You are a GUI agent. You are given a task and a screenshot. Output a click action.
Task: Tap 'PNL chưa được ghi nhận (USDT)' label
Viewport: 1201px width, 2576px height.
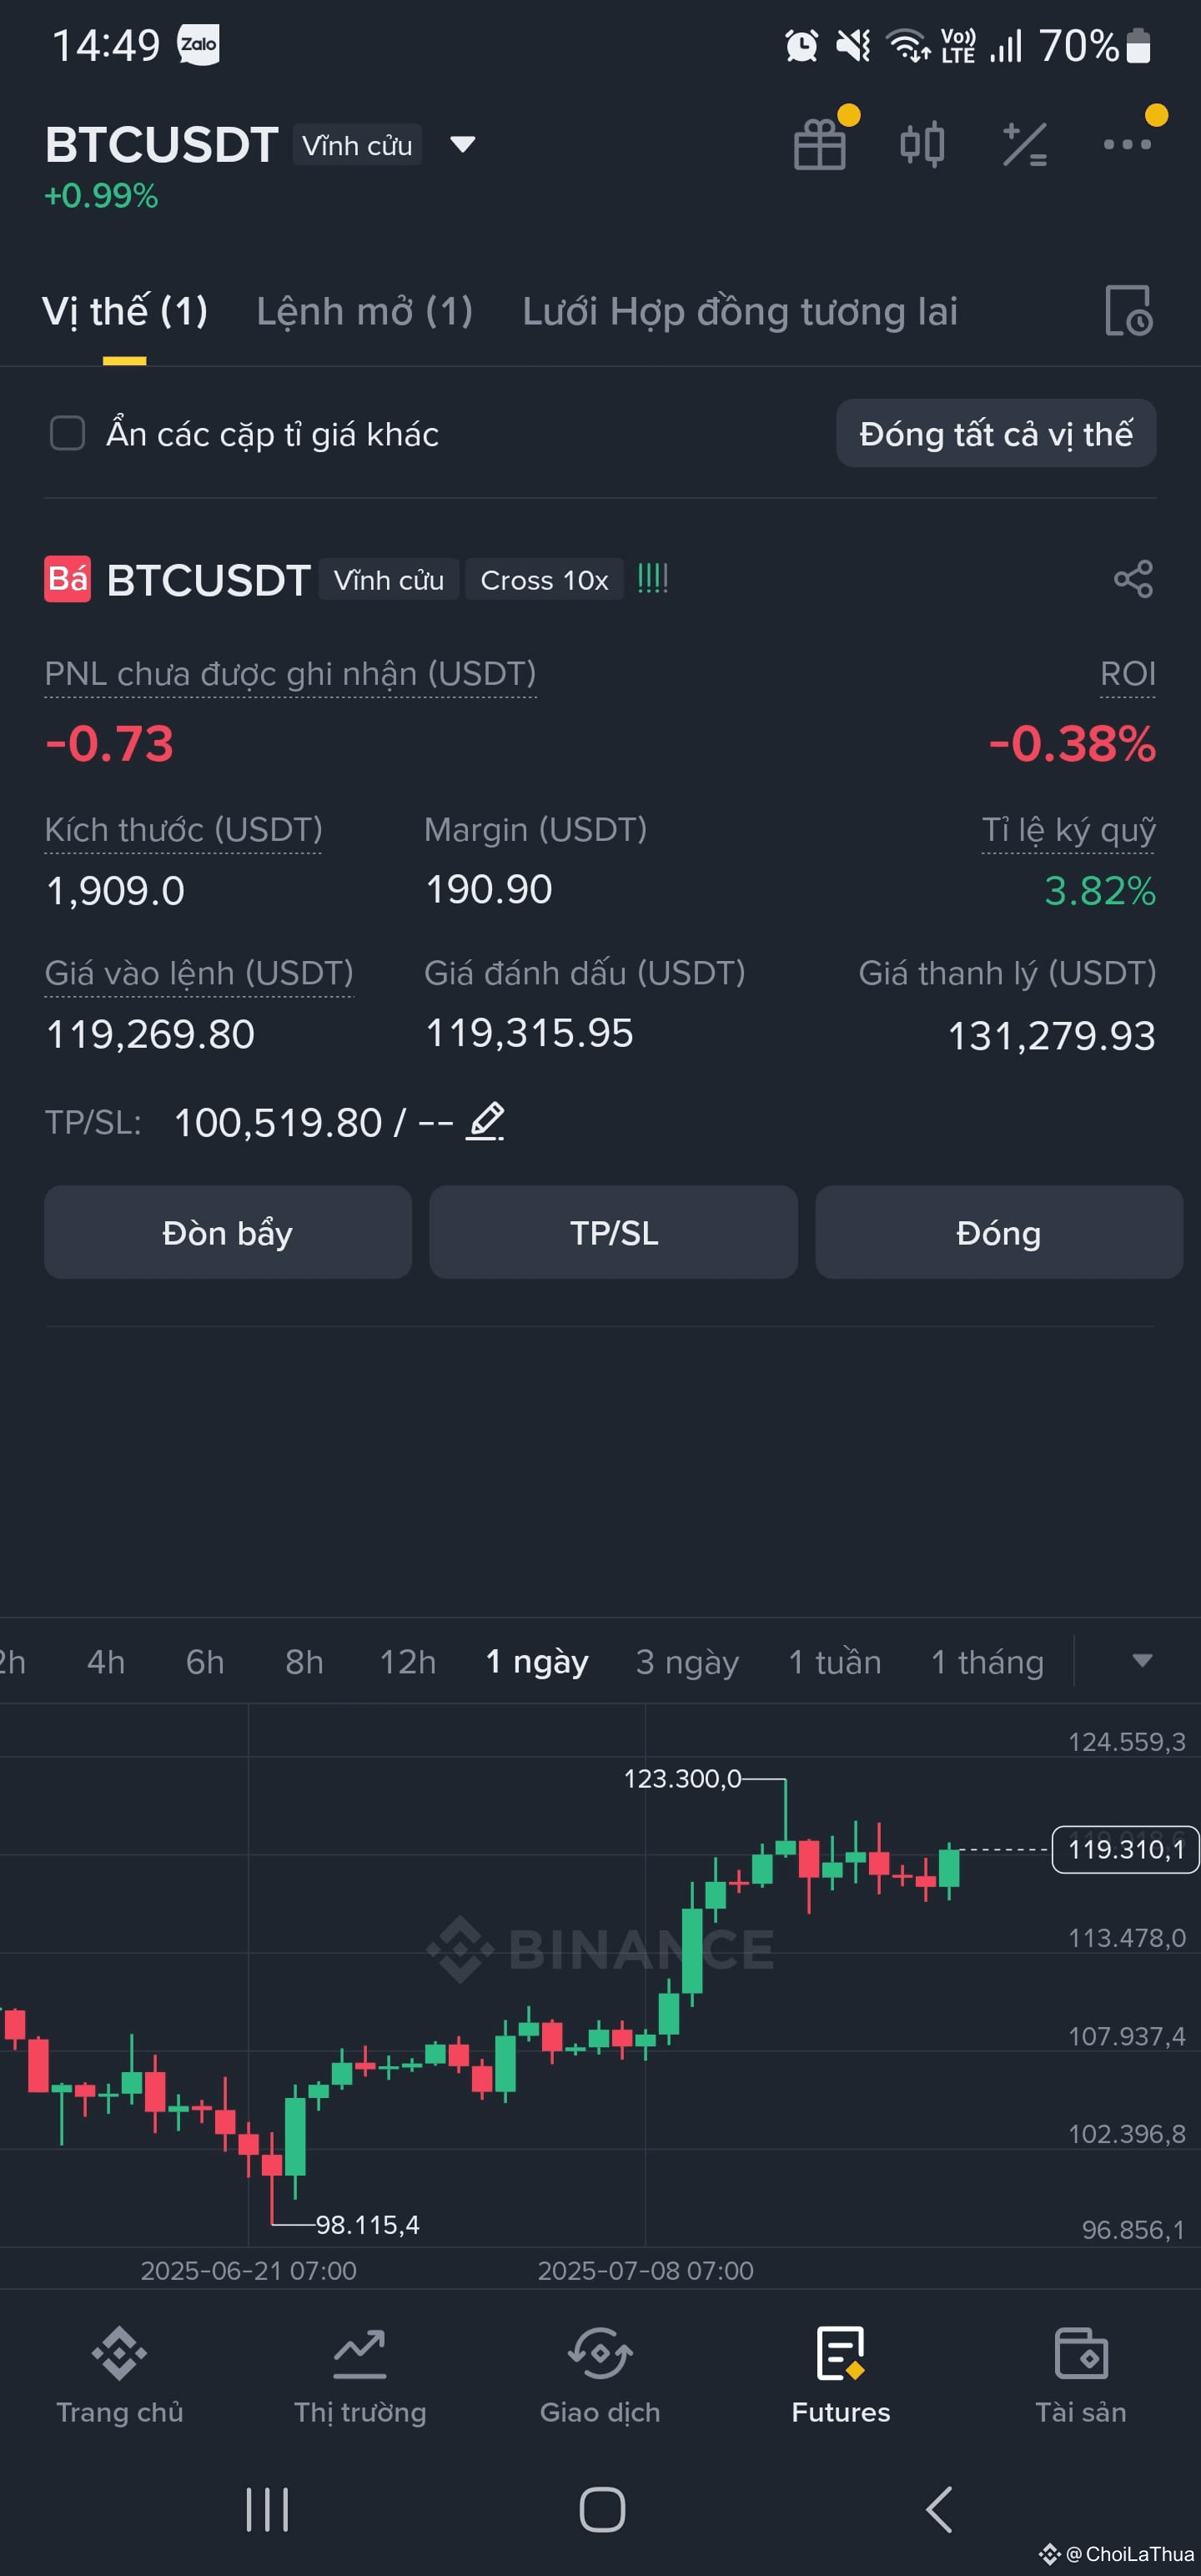[x=290, y=674]
